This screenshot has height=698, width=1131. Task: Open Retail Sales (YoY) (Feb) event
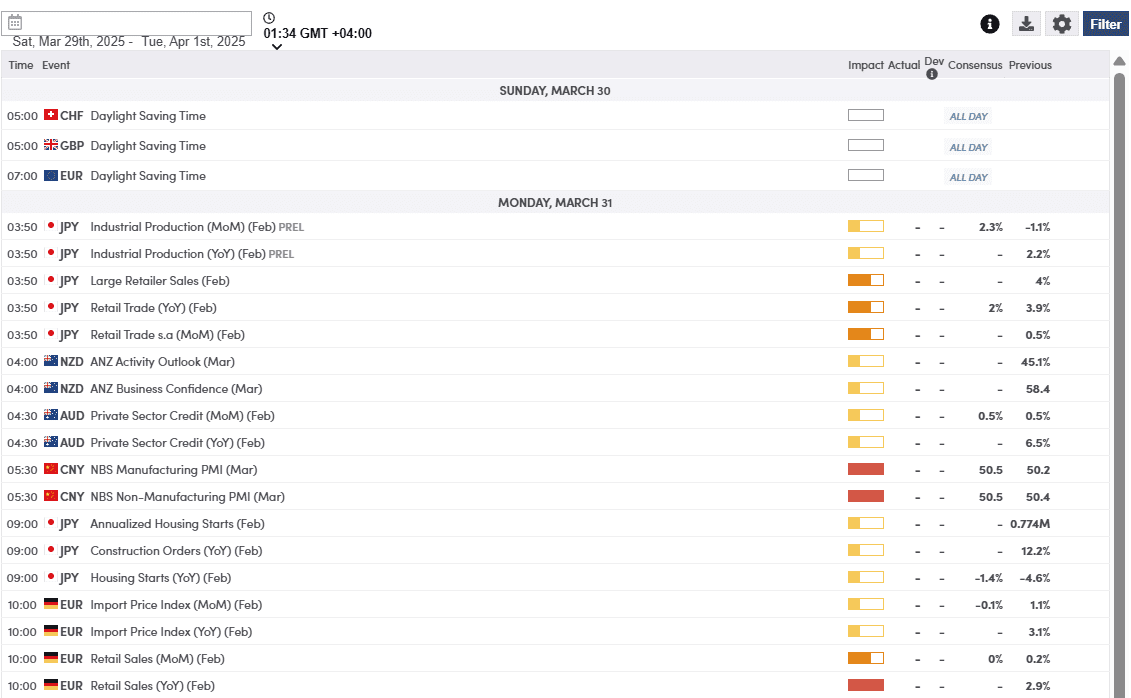pos(152,686)
